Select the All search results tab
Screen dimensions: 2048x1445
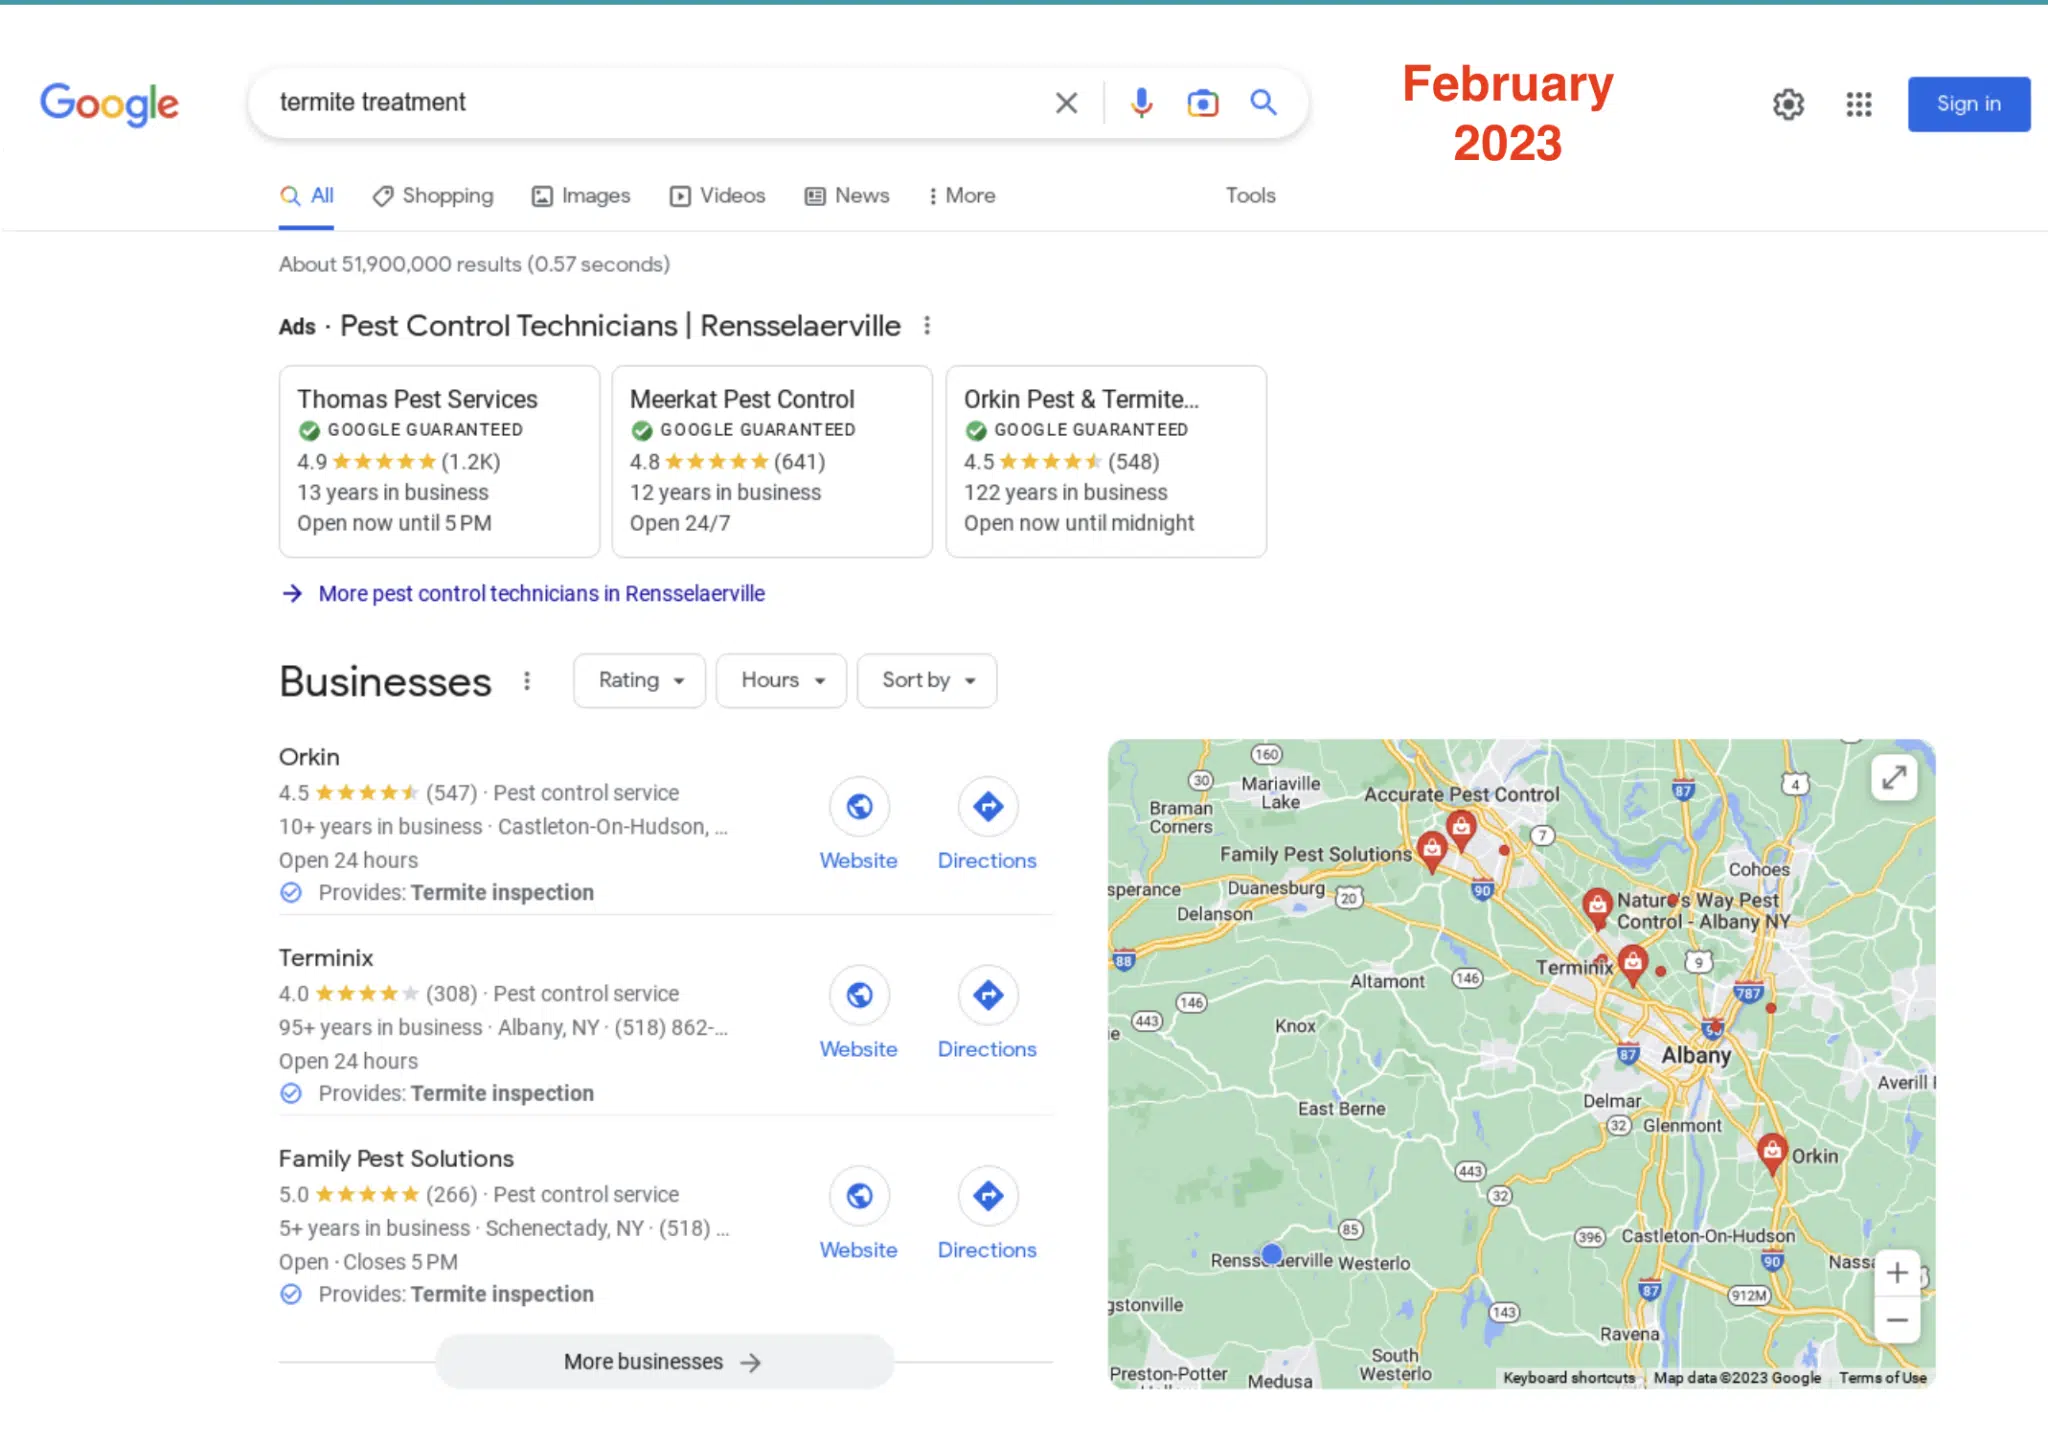308,195
